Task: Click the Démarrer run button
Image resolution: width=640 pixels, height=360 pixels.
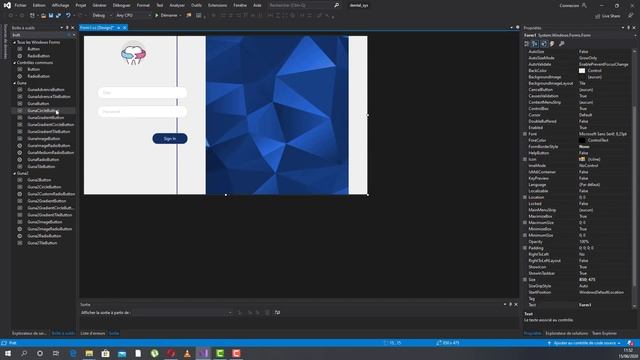Action: pos(169,16)
